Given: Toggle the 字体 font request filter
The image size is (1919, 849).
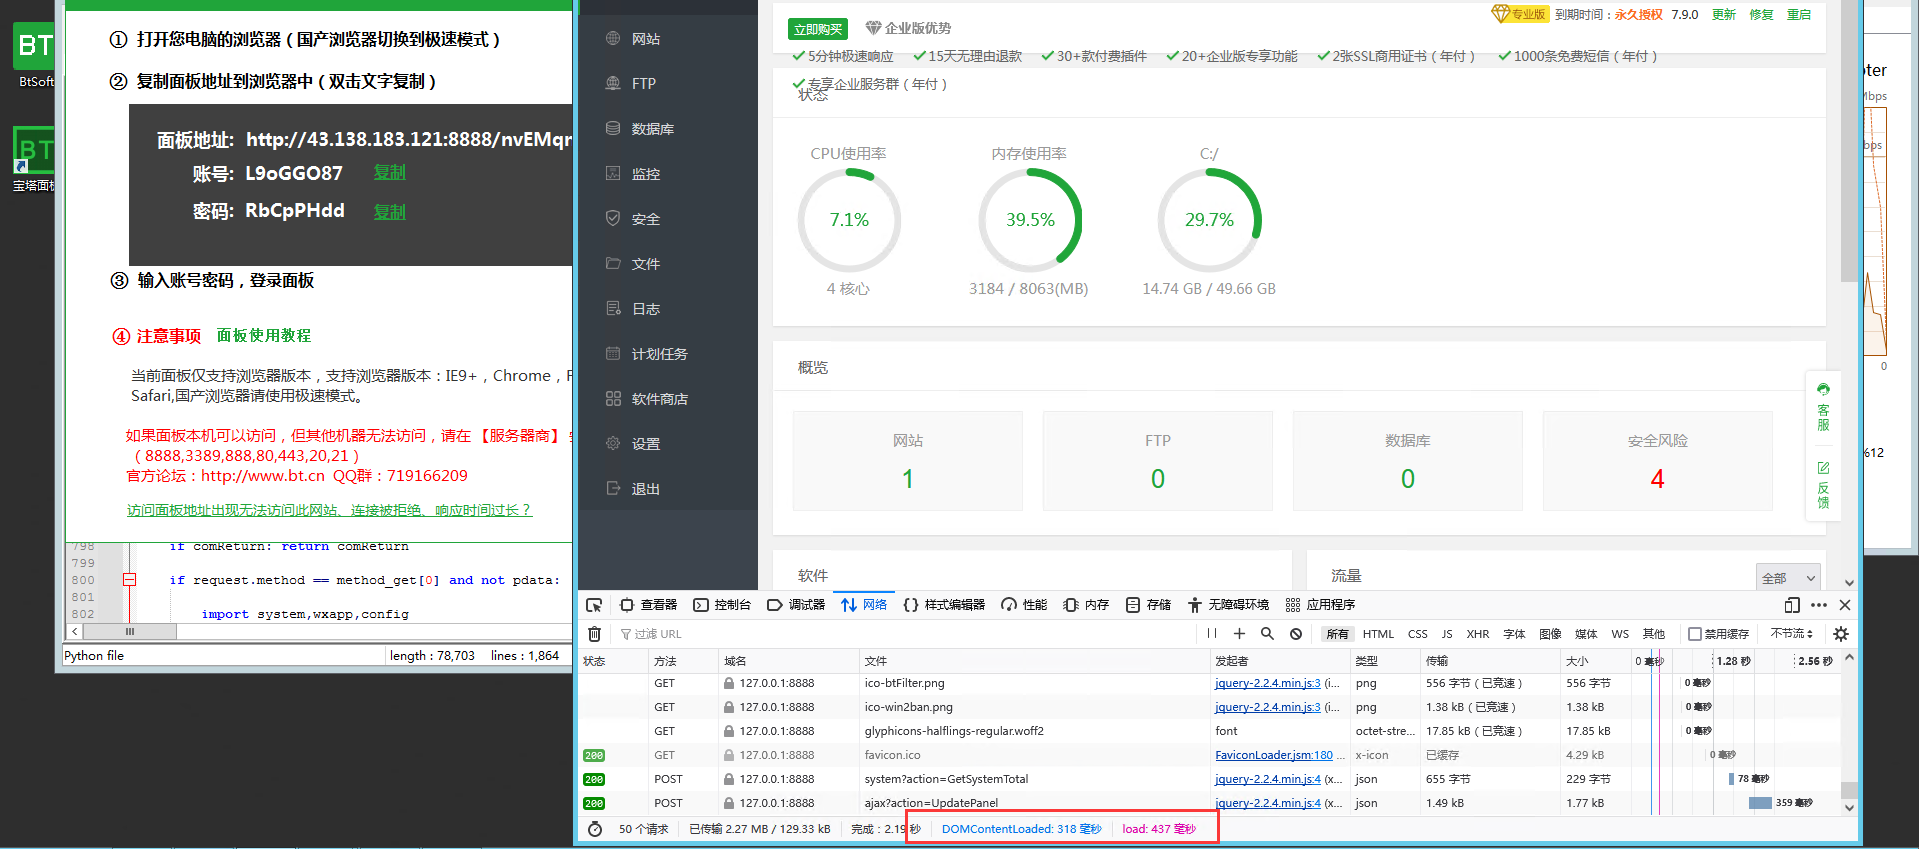Looking at the screenshot, I should click(1514, 634).
